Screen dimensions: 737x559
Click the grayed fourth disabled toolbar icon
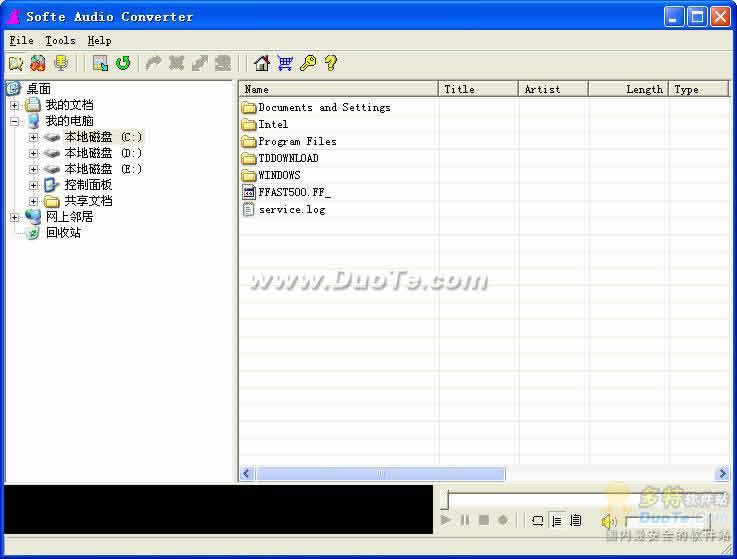click(x=223, y=63)
